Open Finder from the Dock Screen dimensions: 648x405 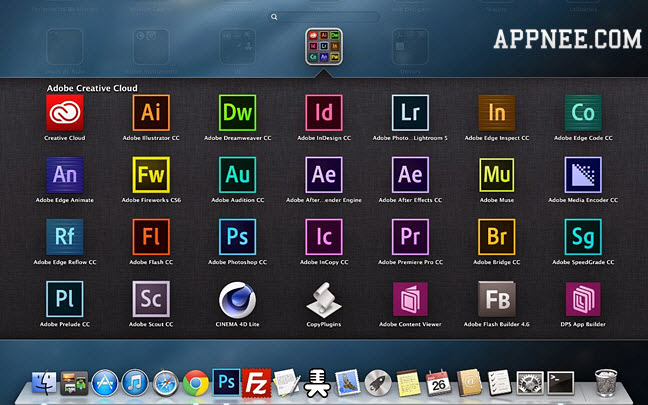point(44,382)
